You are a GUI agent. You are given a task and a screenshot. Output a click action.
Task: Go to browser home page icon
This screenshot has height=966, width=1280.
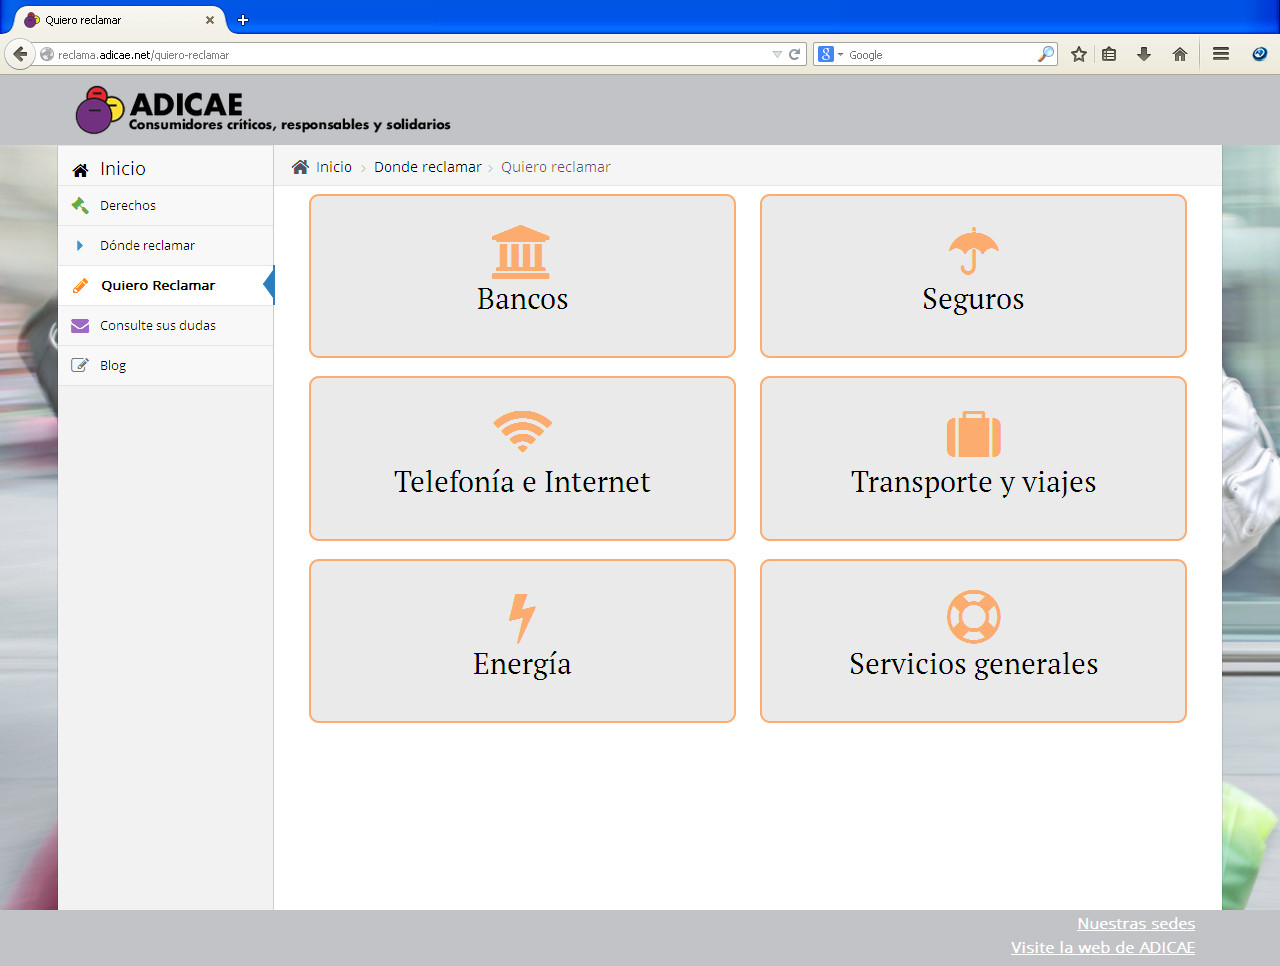coord(1180,54)
